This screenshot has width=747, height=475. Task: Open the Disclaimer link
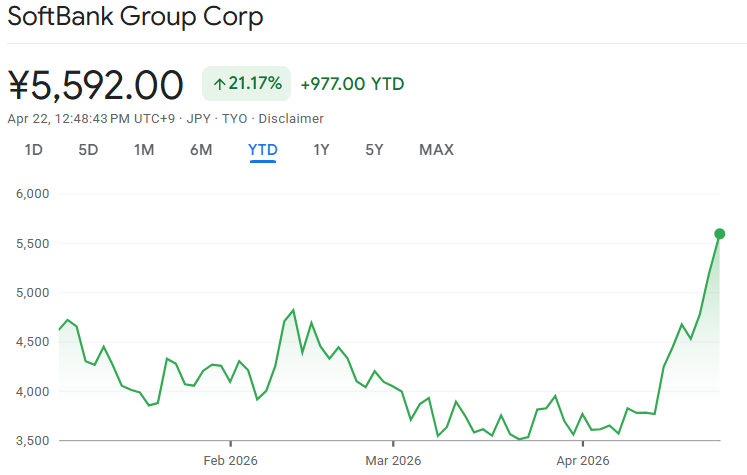291,119
